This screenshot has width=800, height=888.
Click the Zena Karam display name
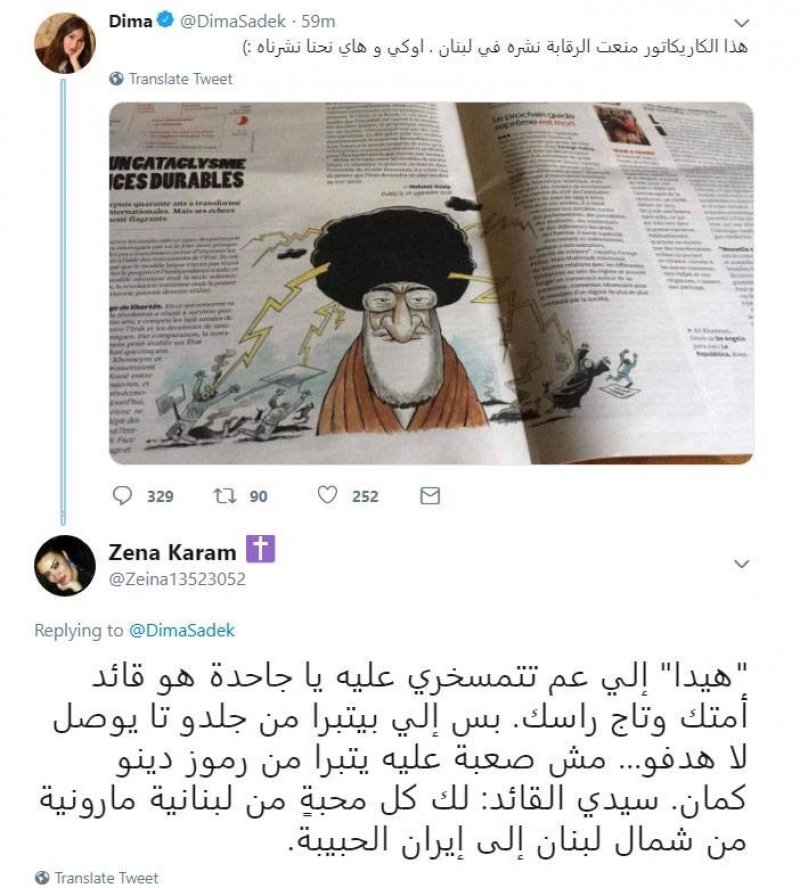click(x=172, y=552)
